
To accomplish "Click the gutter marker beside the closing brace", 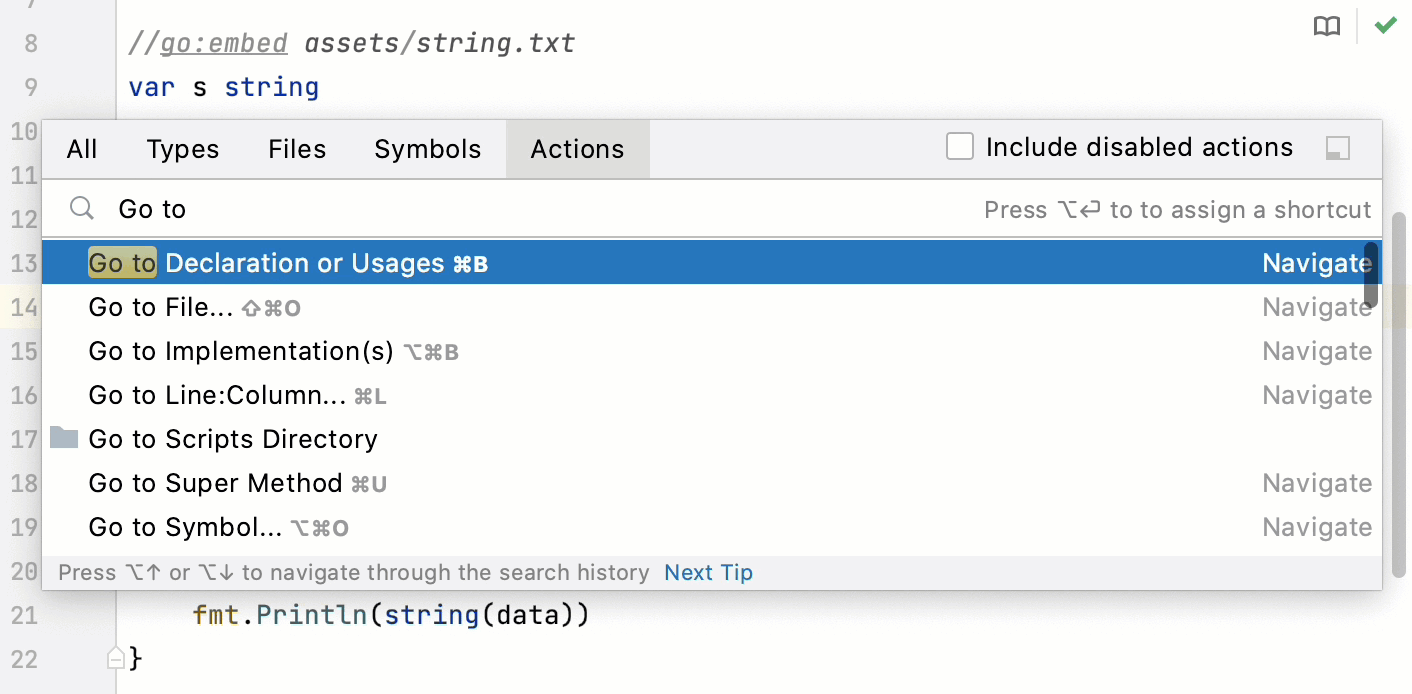I will coord(115,655).
